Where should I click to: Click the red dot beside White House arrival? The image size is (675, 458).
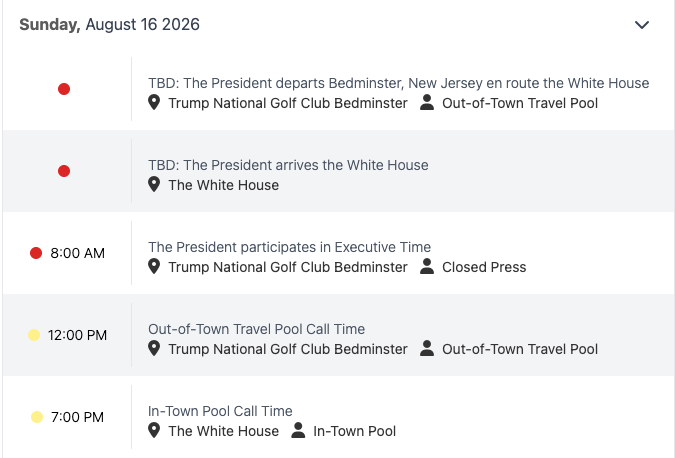64,171
